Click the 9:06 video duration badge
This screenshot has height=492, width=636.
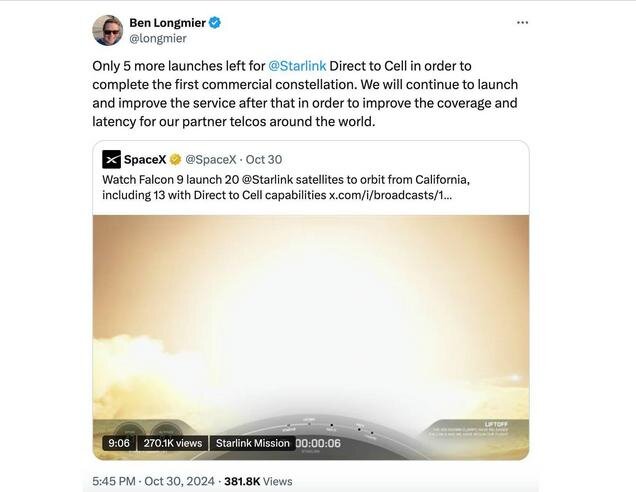pyautogui.click(x=119, y=443)
